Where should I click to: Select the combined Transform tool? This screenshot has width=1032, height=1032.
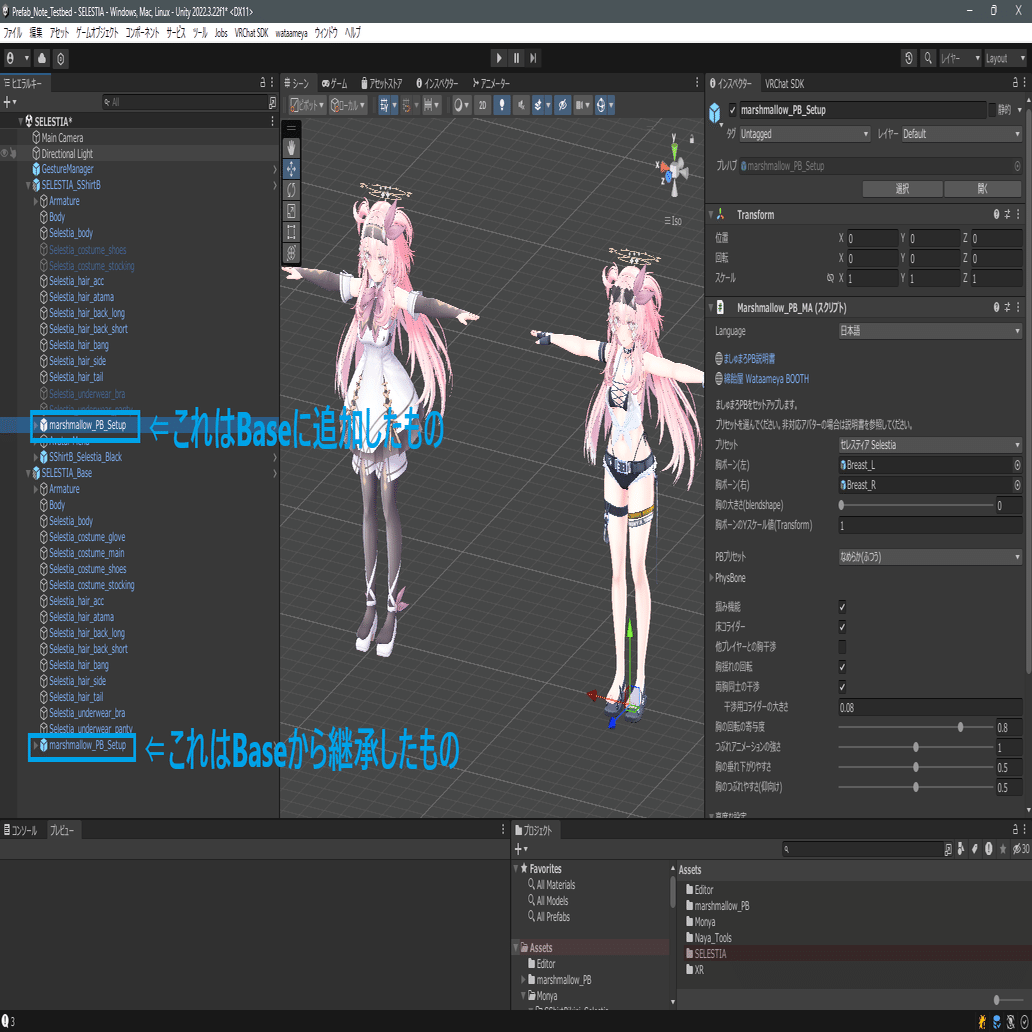[x=292, y=253]
